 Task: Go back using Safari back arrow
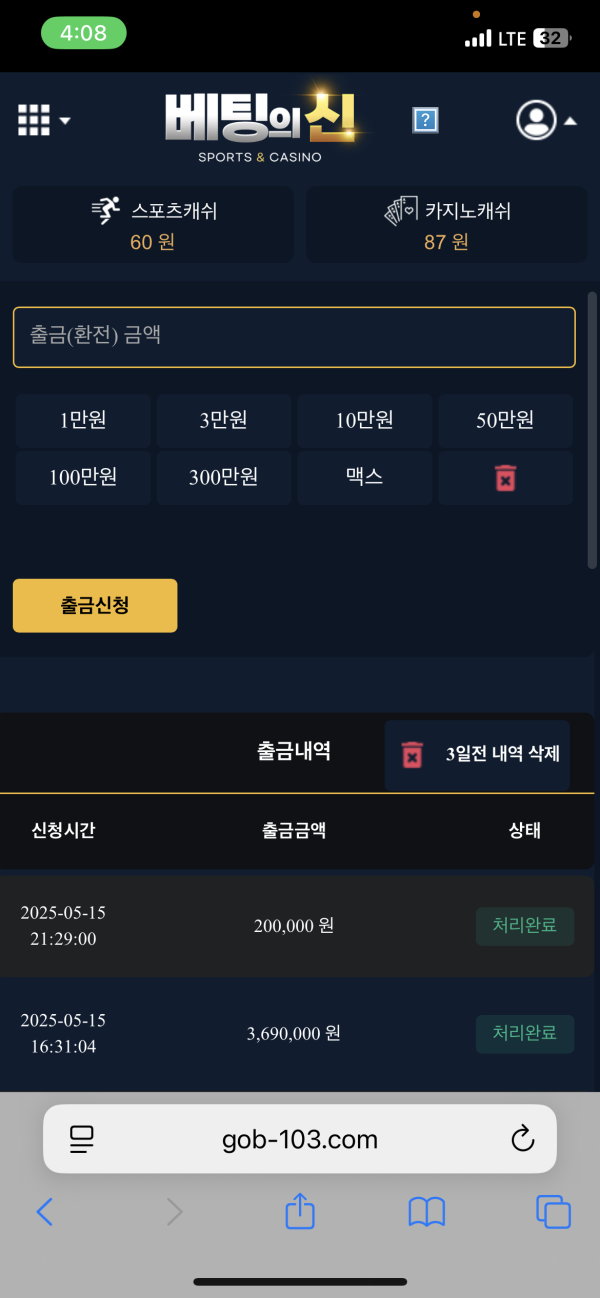coord(45,1212)
